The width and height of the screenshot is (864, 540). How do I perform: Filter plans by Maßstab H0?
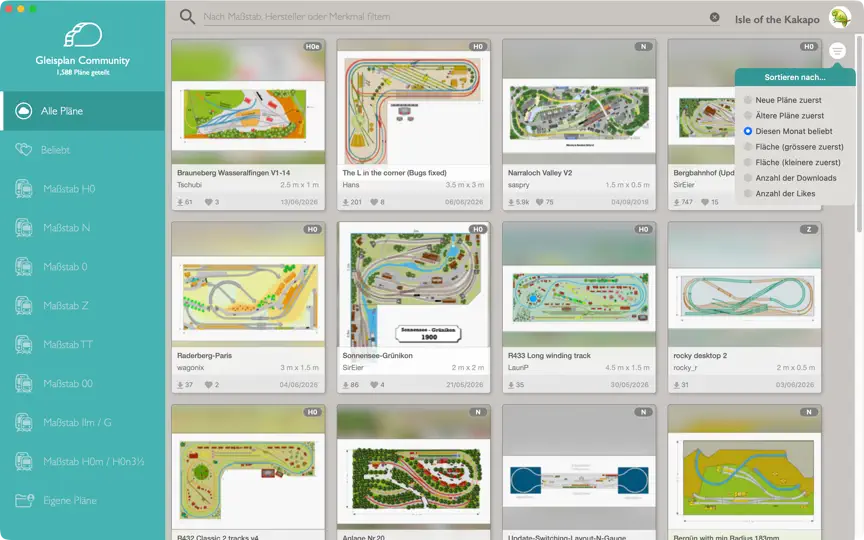(83, 189)
